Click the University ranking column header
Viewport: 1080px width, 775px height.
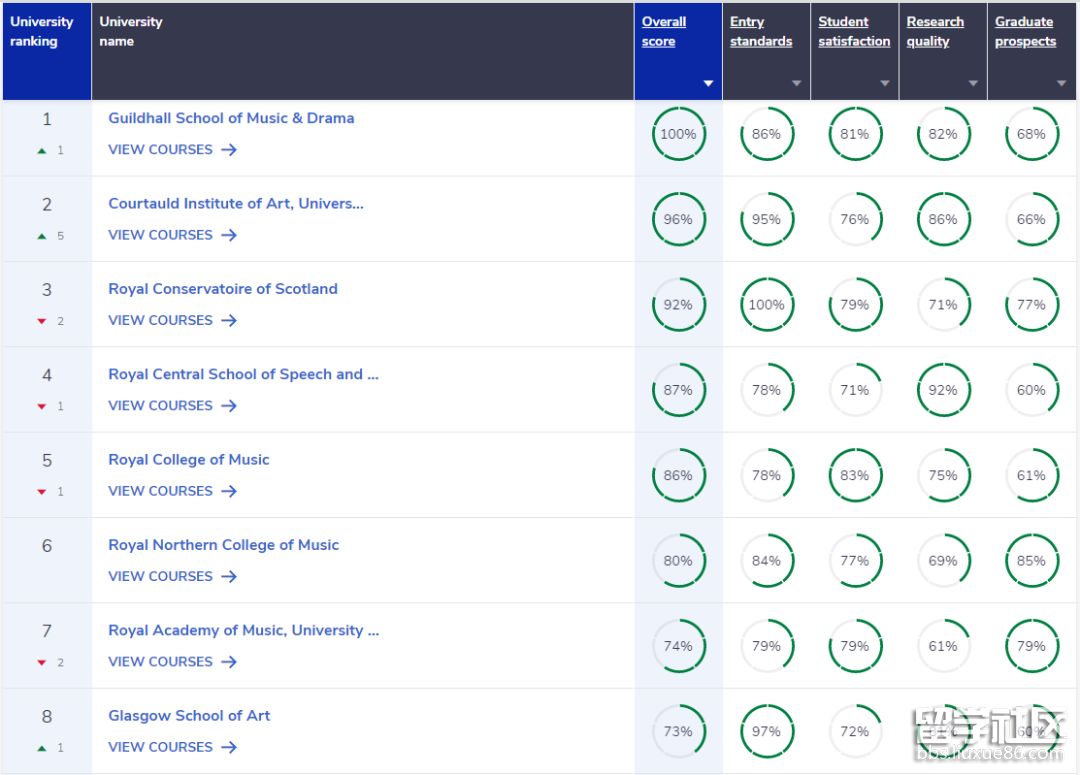click(47, 52)
